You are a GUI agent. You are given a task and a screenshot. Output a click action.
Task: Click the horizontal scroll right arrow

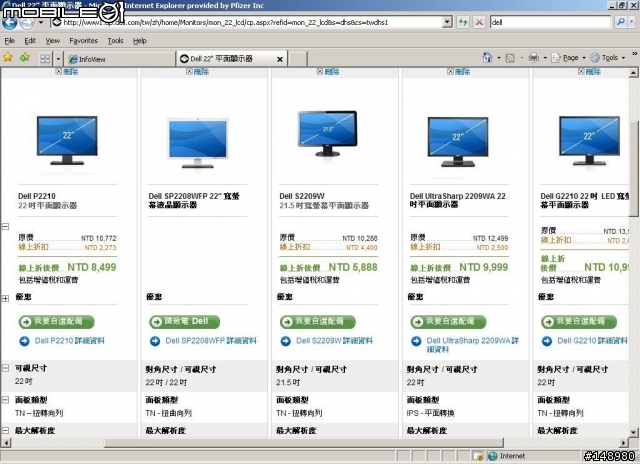click(x=623, y=443)
